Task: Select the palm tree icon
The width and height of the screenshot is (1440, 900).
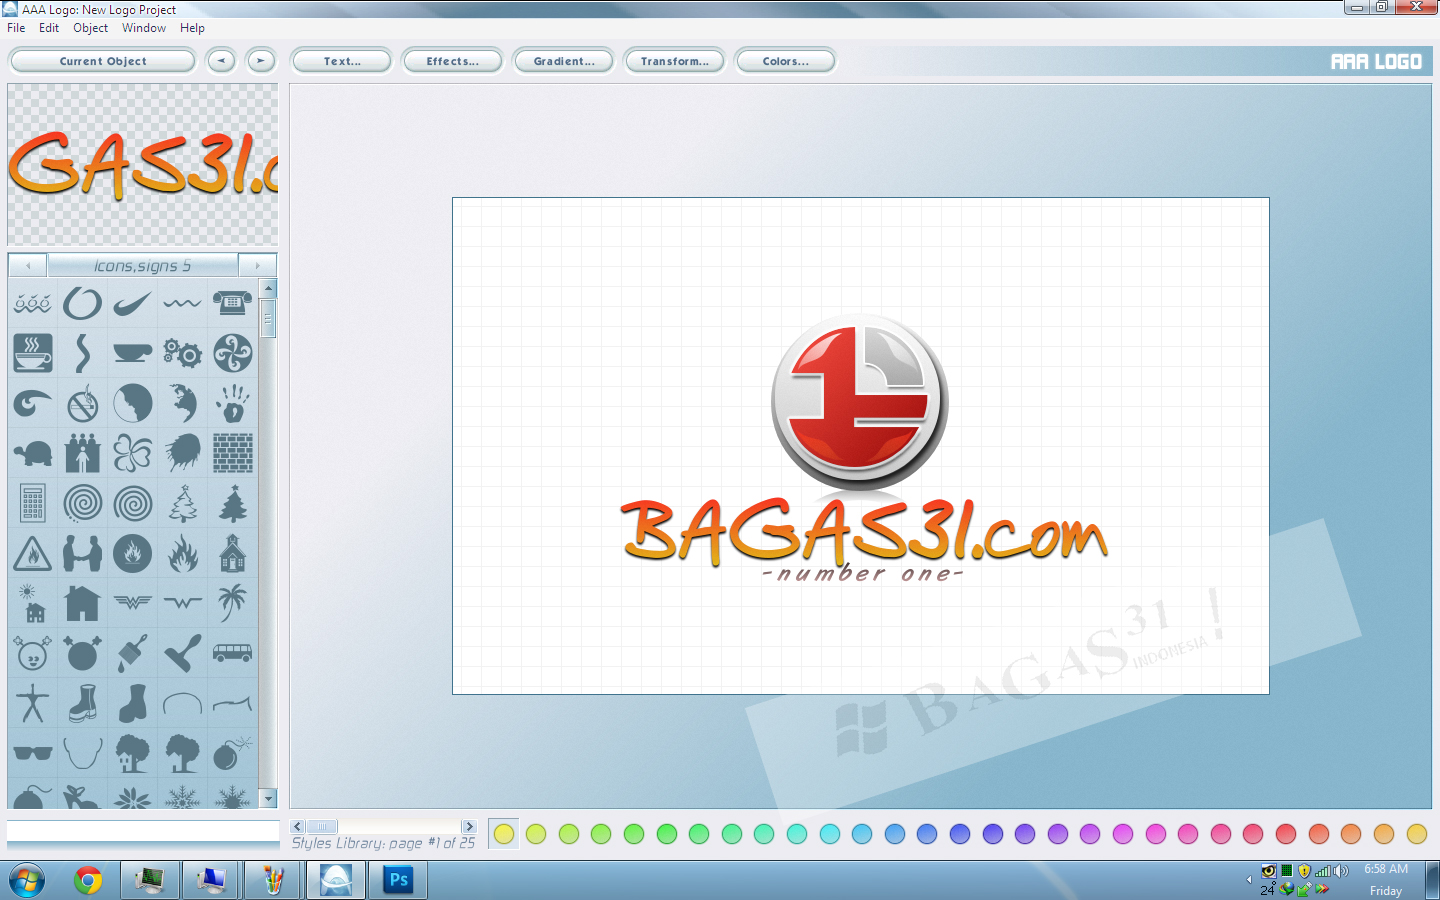Action: (x=233, y=603)
